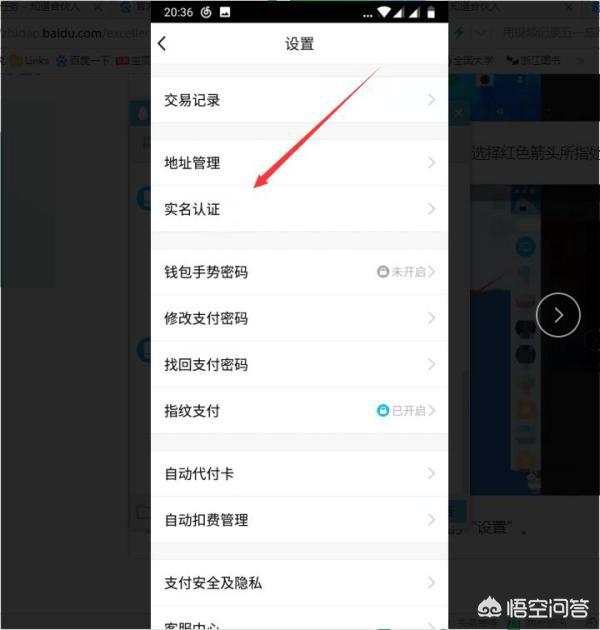Select 找回支付密码 entry
Viewport: 600px width, 630px height.
[x=299, y=364]
